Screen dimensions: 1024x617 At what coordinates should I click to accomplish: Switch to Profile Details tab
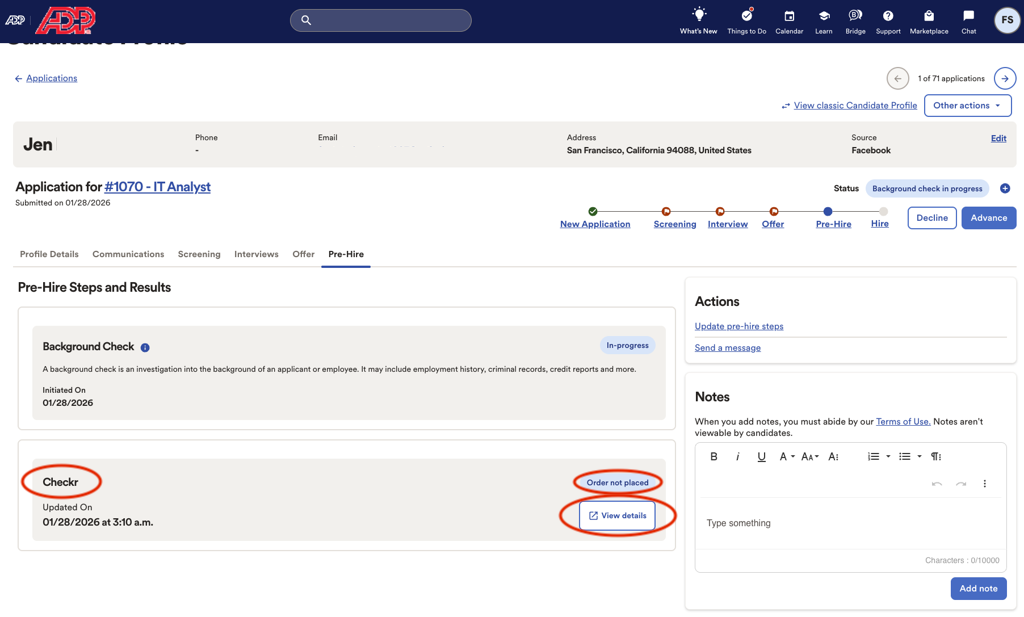pos(49,254)
